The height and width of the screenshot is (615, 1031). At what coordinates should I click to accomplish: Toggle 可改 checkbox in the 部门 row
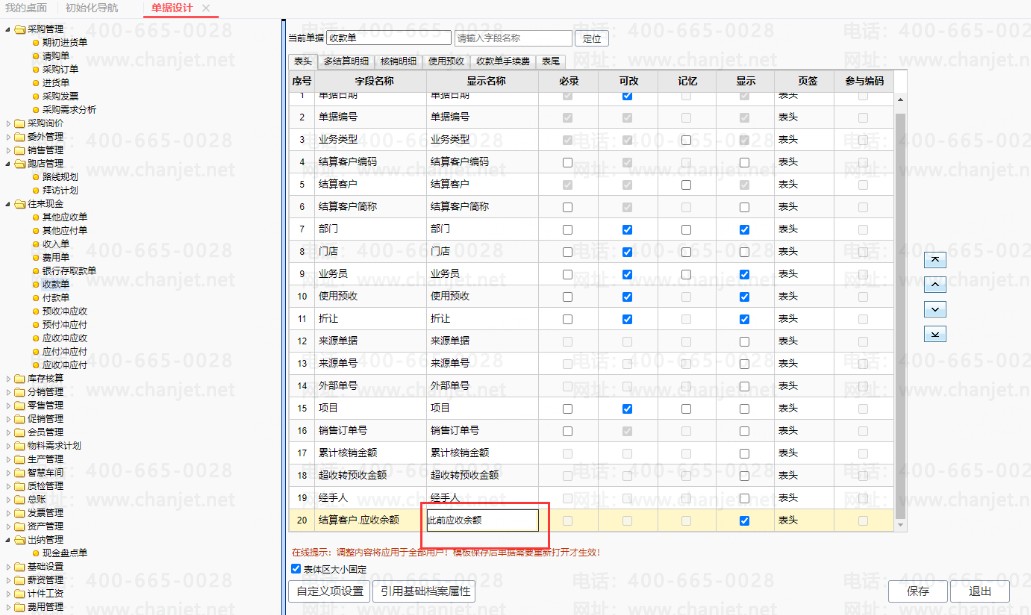coord(627,230)
